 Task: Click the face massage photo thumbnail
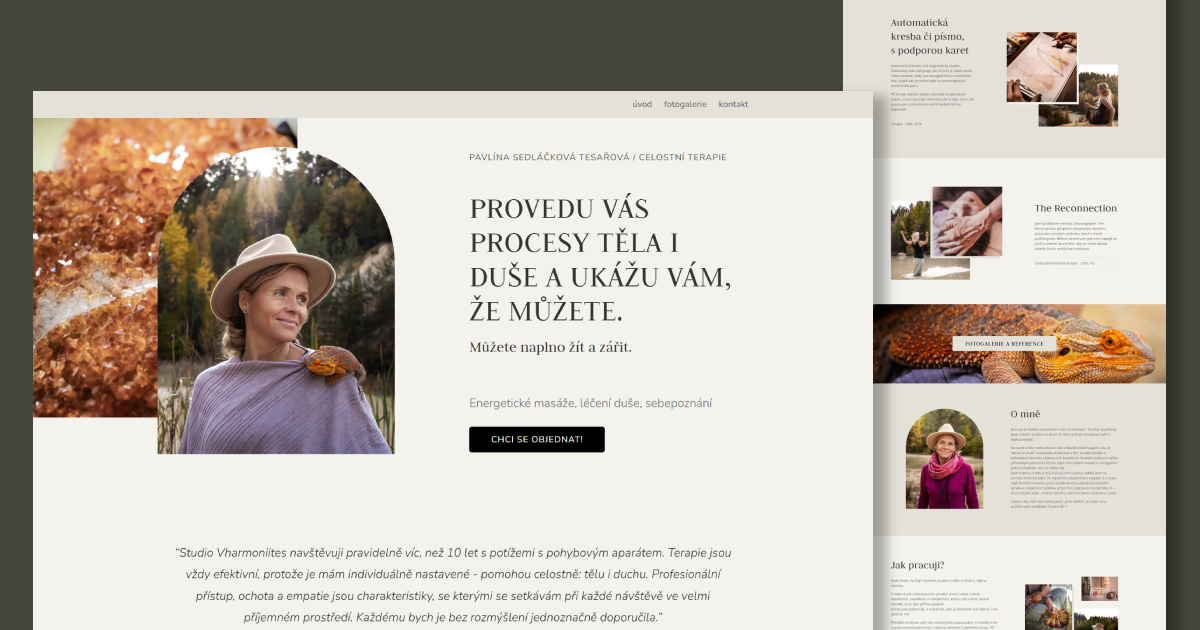tap(967, 221)
